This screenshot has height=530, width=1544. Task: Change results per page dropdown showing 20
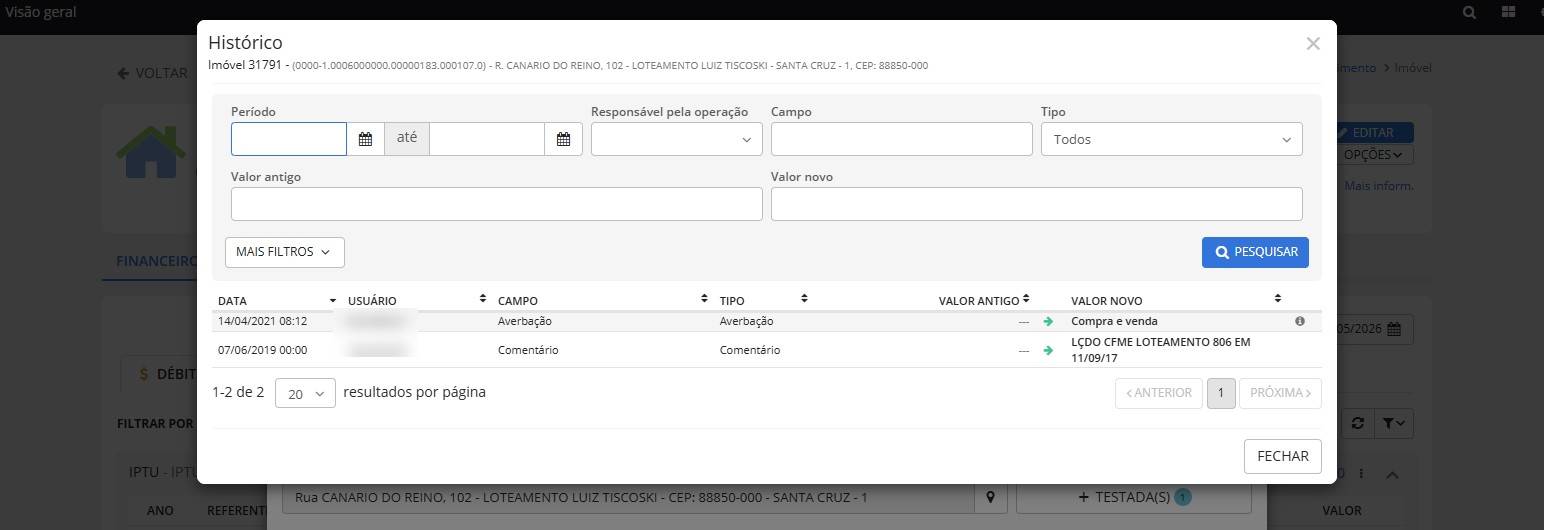[305, 393]
